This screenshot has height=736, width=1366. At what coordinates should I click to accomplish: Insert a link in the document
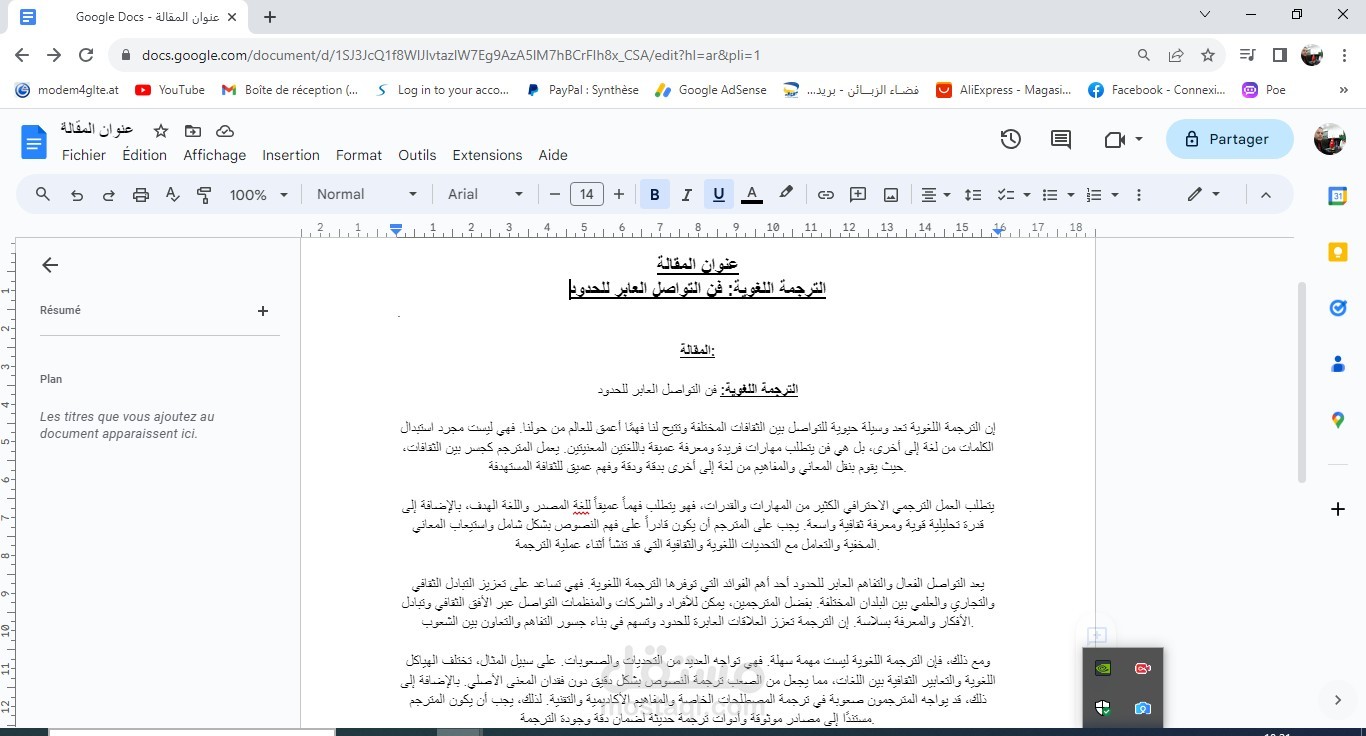tap(825, 195)
